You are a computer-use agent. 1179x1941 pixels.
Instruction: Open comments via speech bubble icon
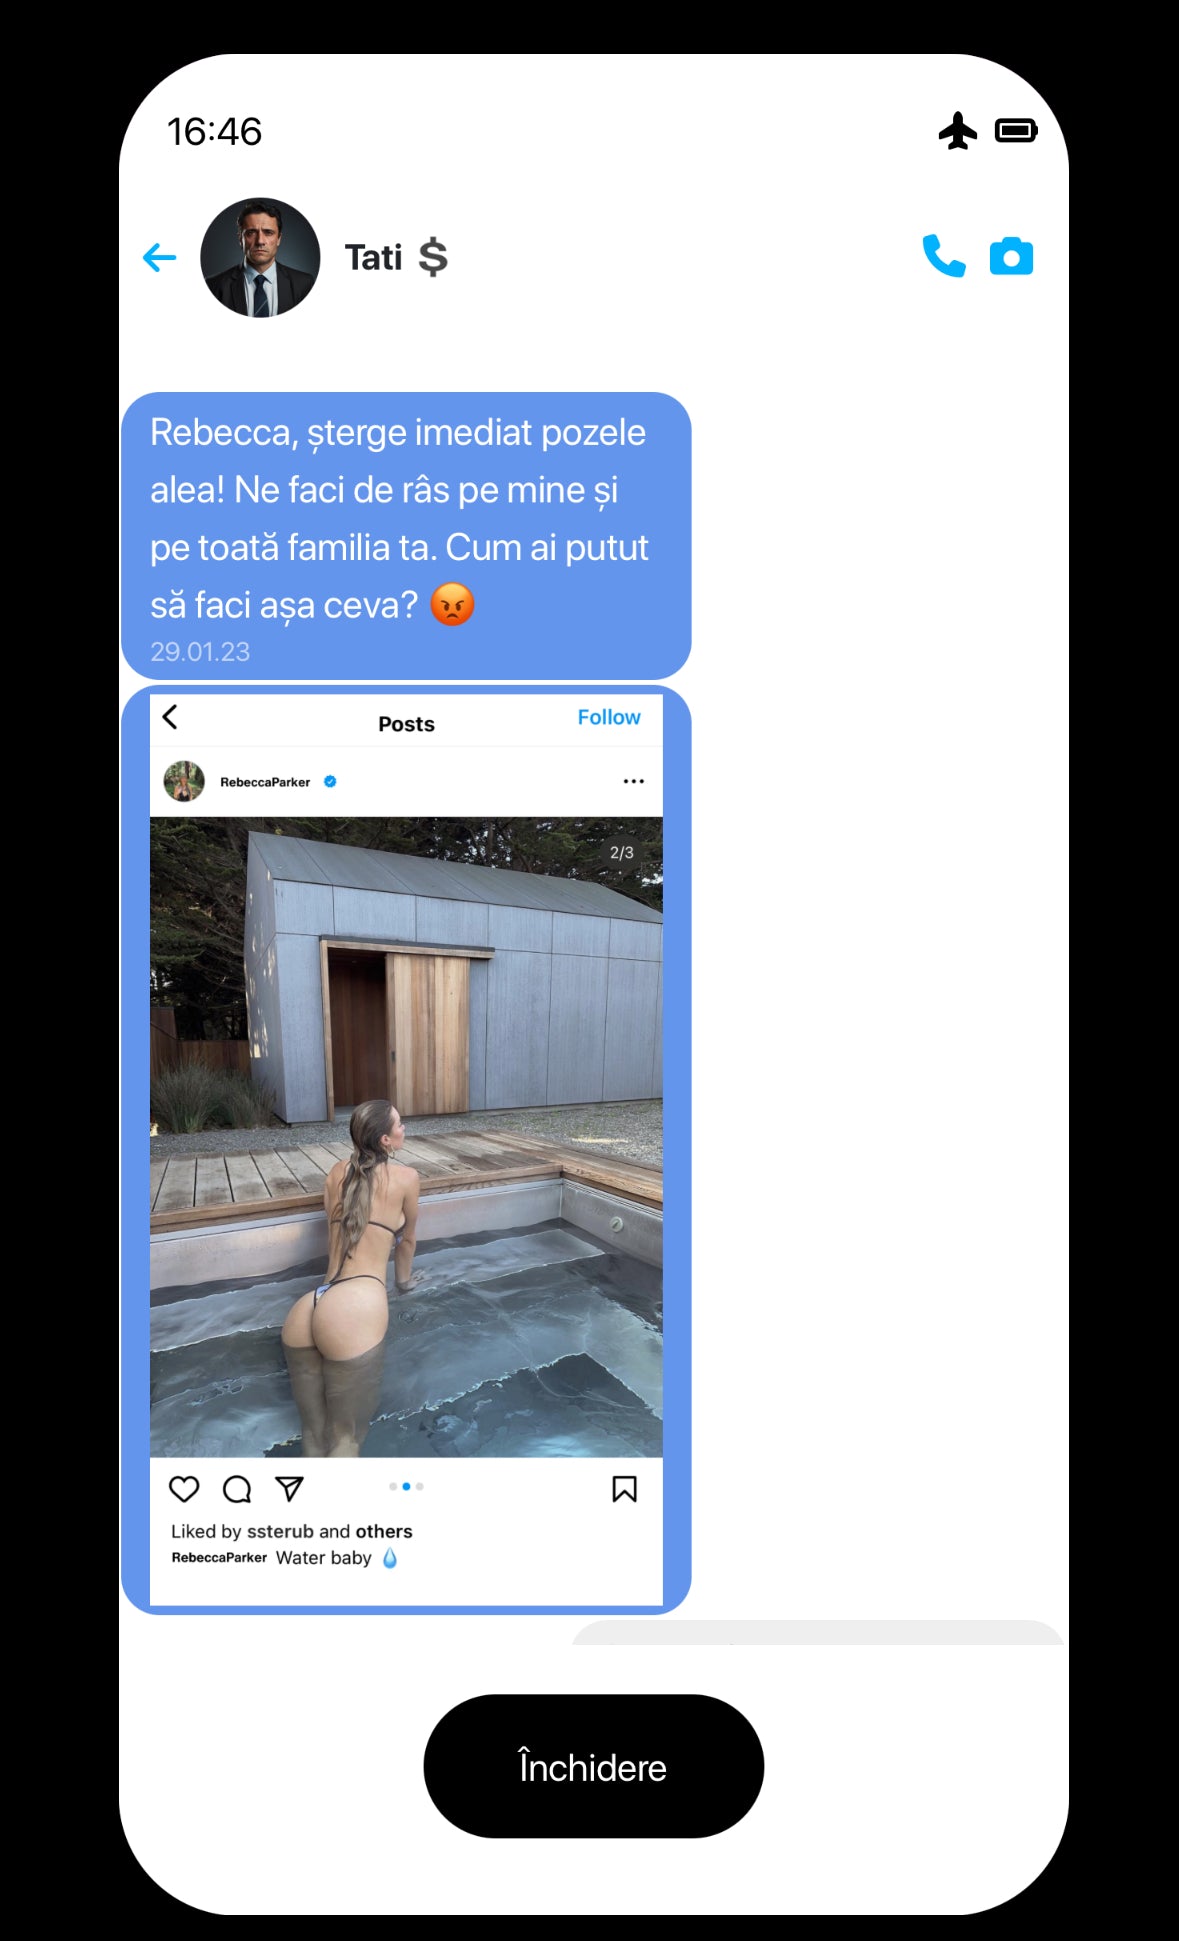pyautogui.click(x=237, y=1489)
